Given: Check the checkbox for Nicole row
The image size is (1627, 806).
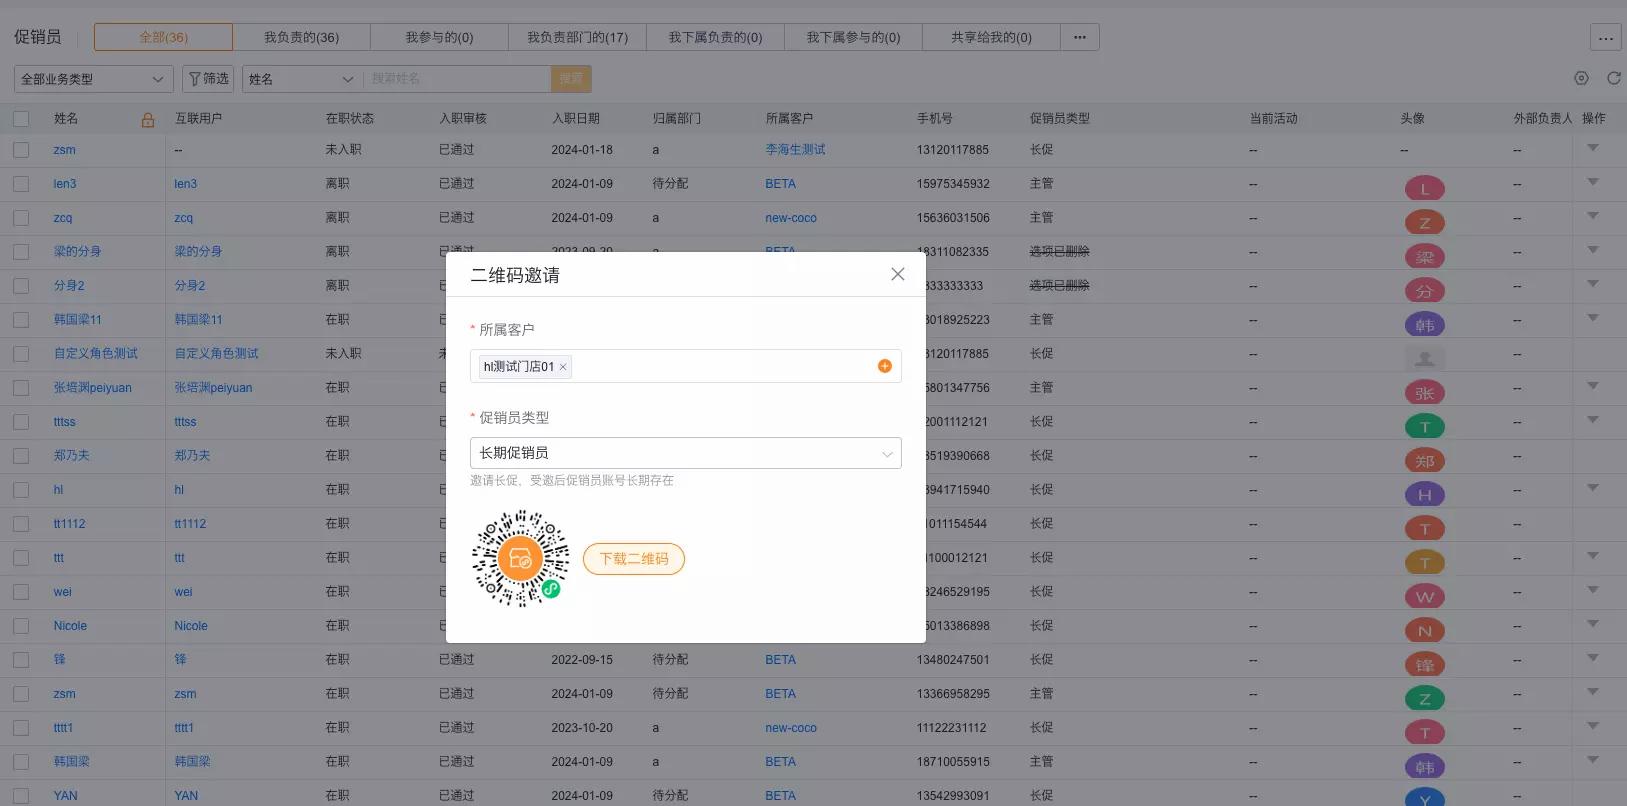Looking at the screenshot, I should (21, 626).
